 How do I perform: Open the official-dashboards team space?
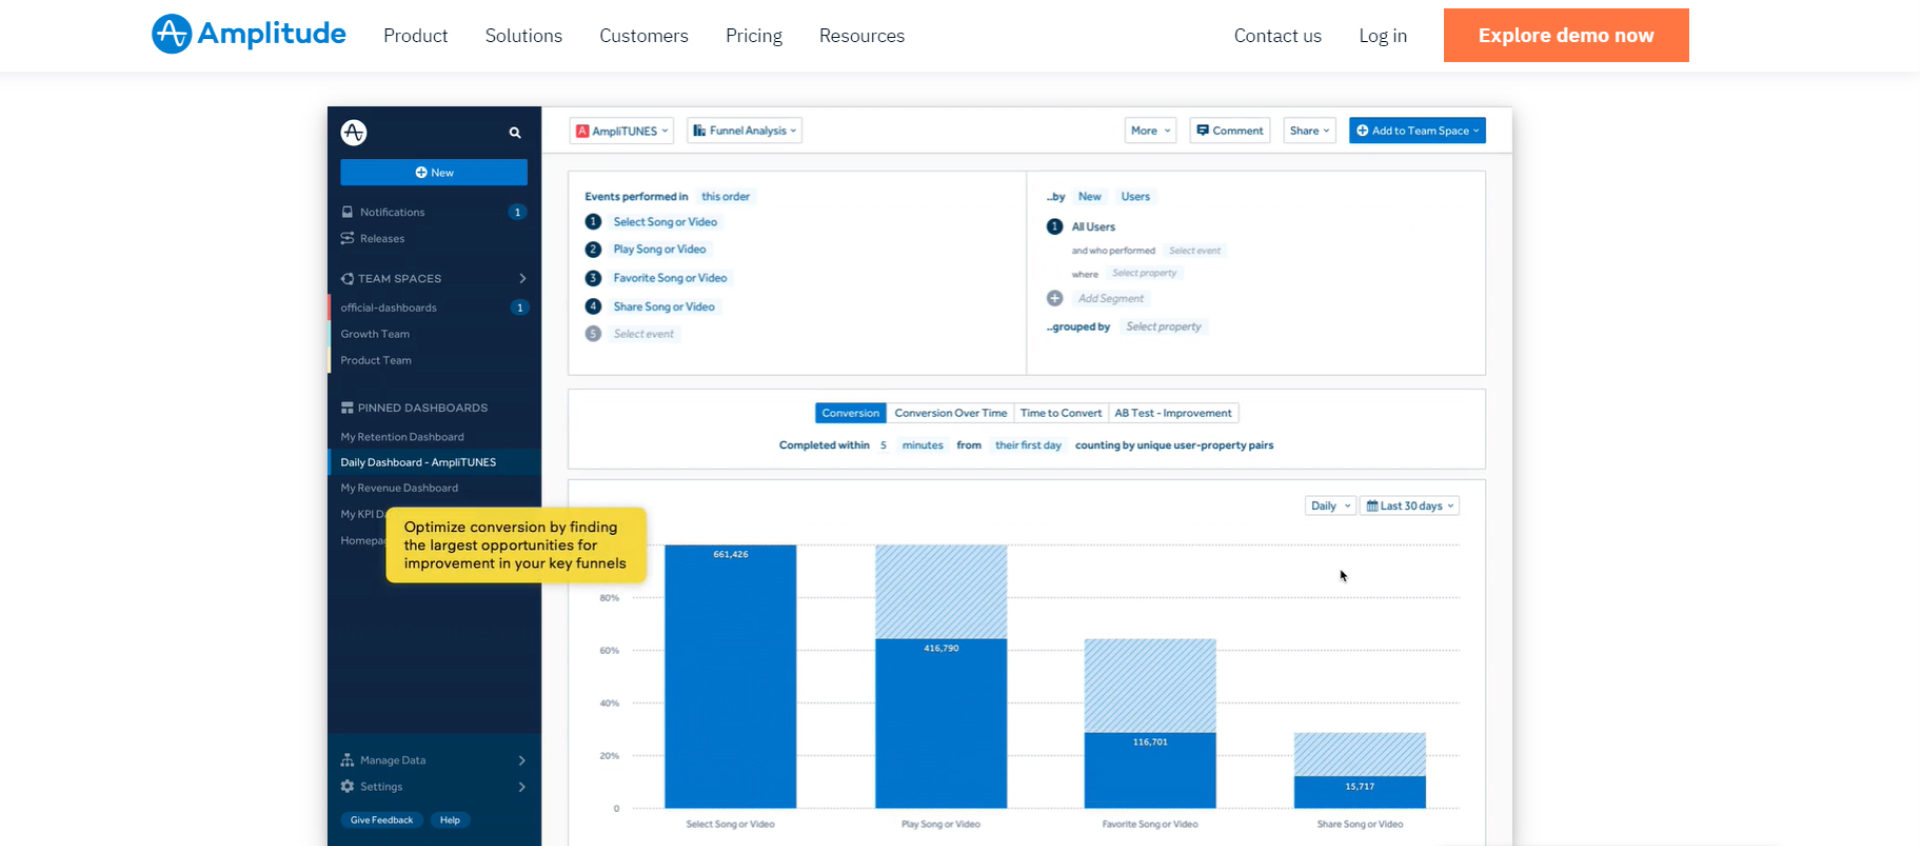tap(388, 307)
